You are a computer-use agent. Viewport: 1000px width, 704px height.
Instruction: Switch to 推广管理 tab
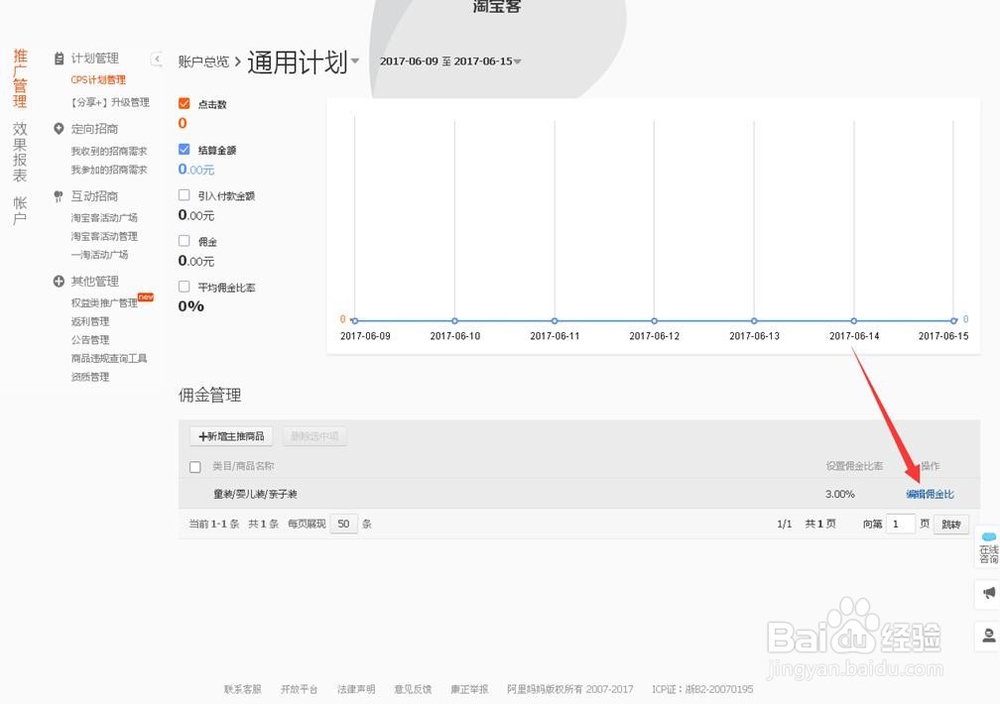click(20, 78)
